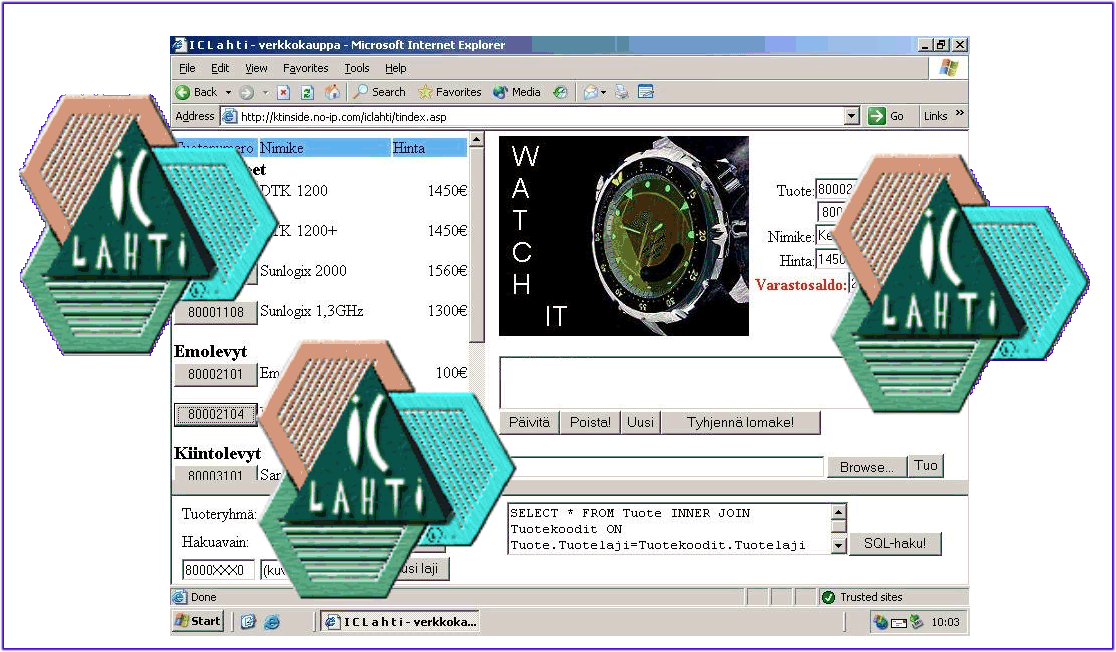Click the Sunlogix 1,3GHz product name
Image resolution: width=1116 pixels, height=652 pixels.
tap(312, 311)
